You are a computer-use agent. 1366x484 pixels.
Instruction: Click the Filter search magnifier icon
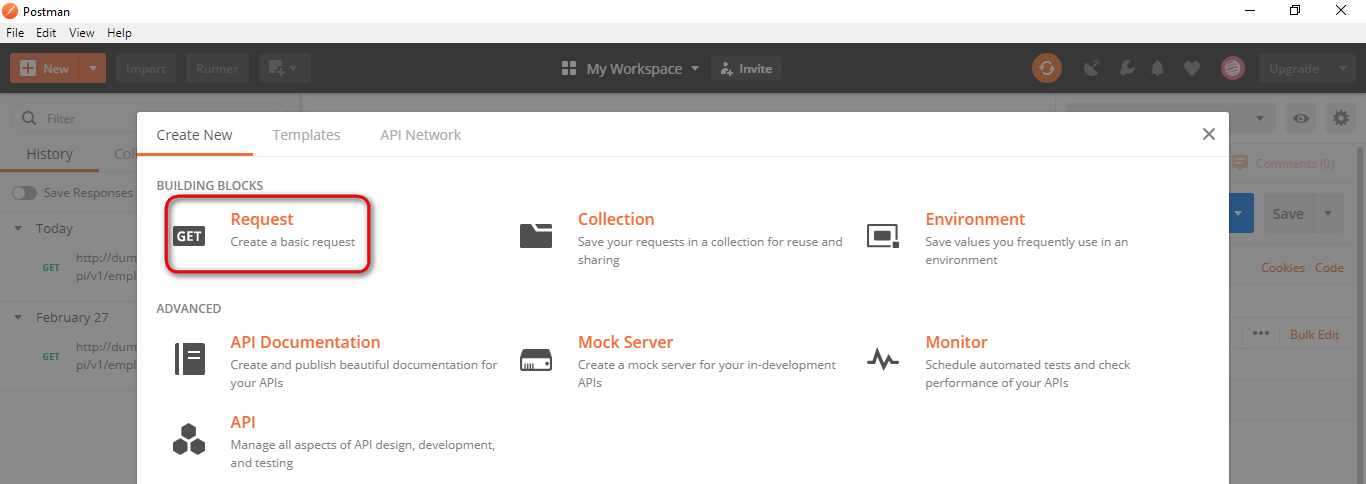[28, 118]
